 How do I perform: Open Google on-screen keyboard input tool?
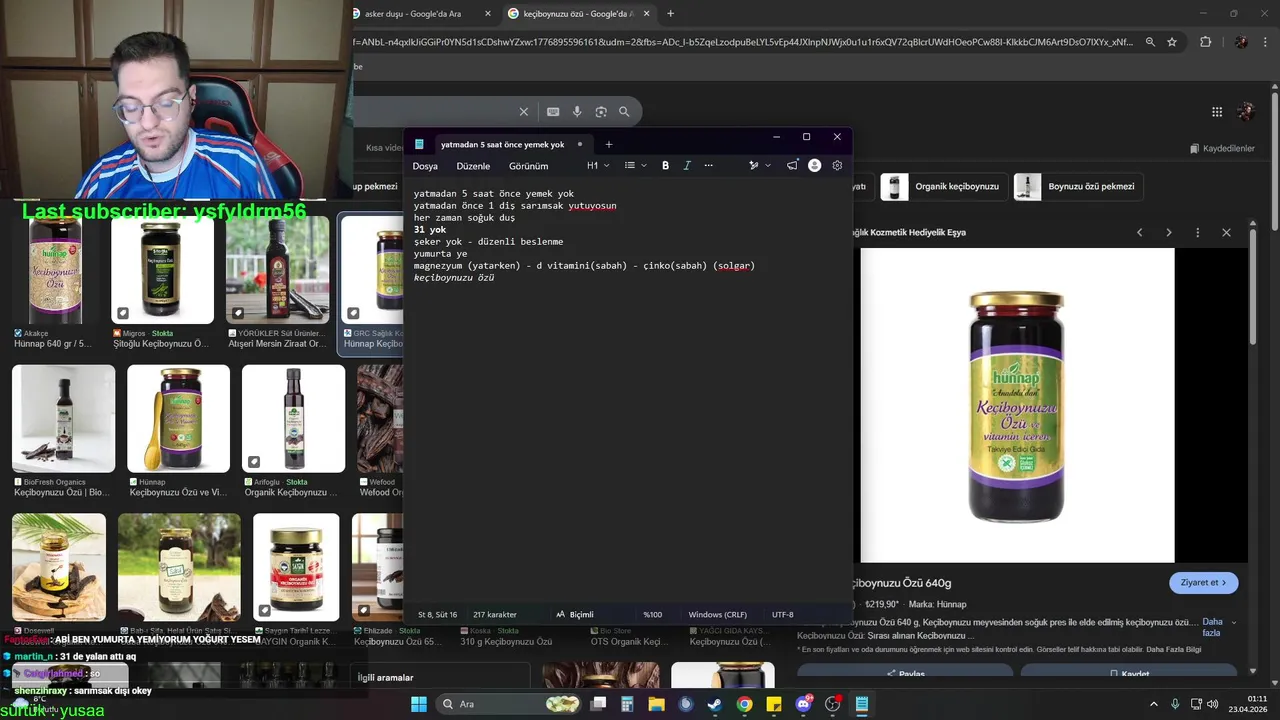coord(553,112)
